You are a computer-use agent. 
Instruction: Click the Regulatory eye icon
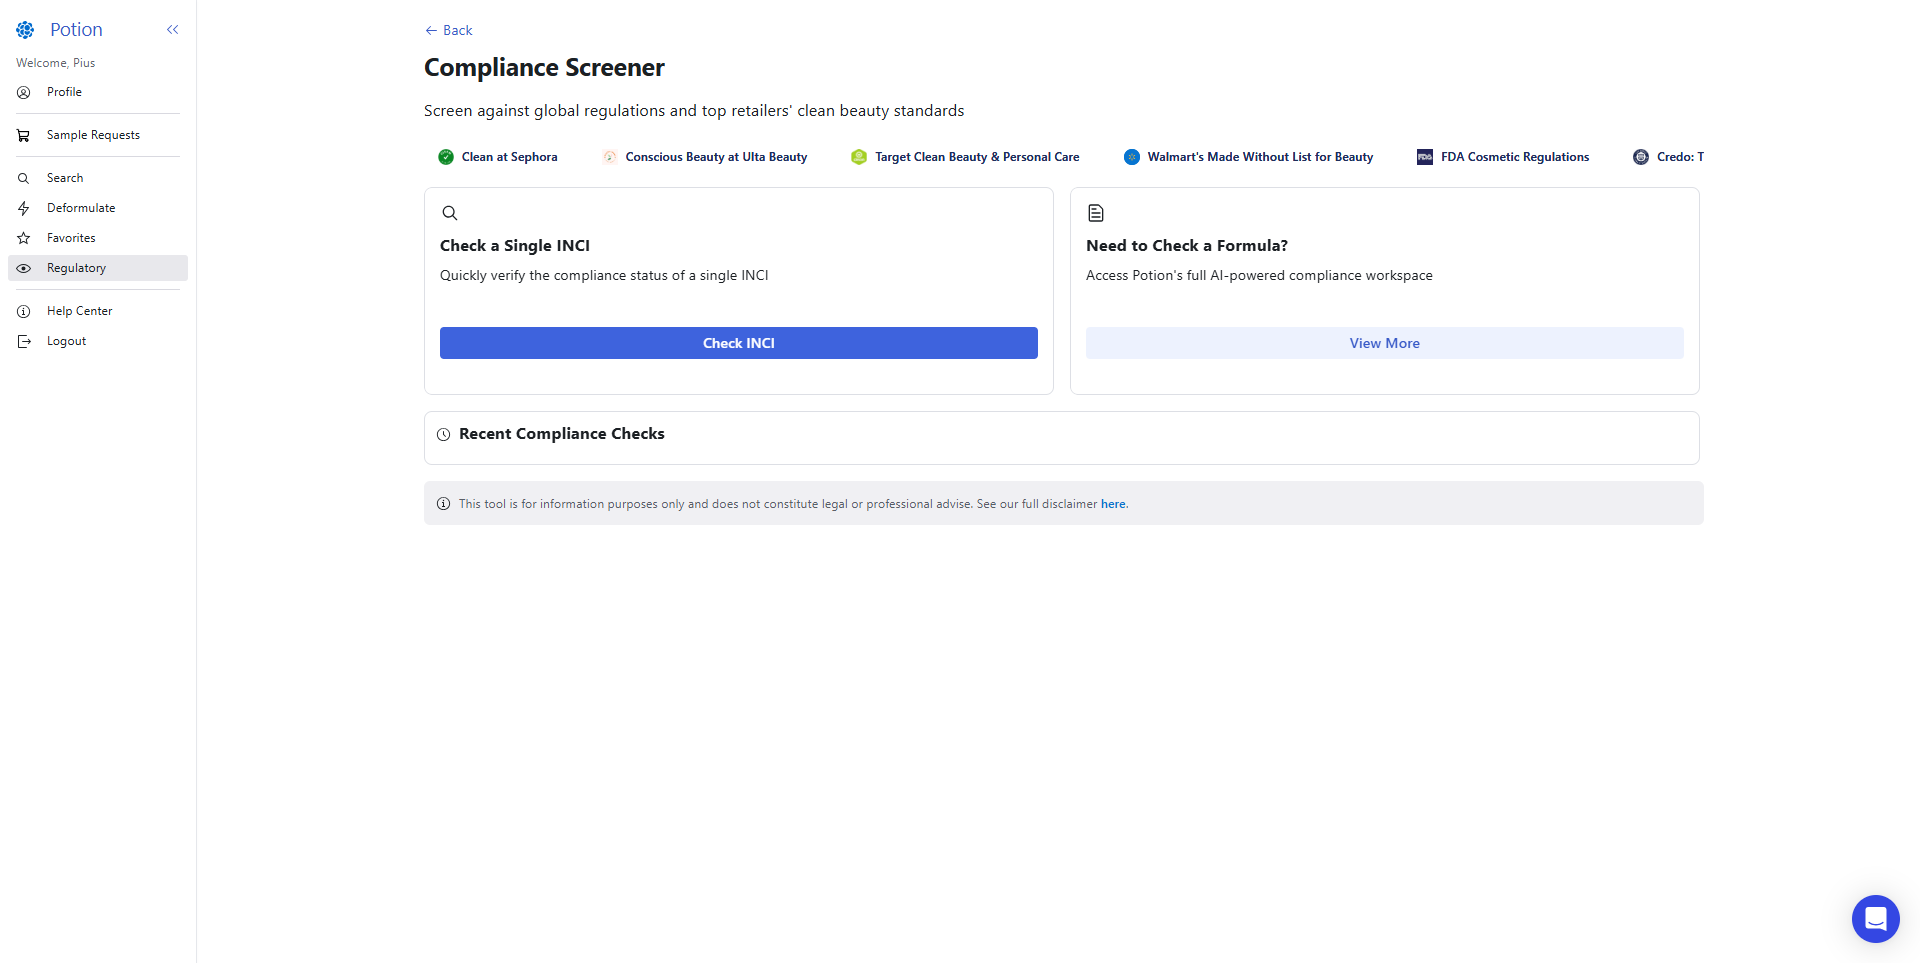(24, 268)
